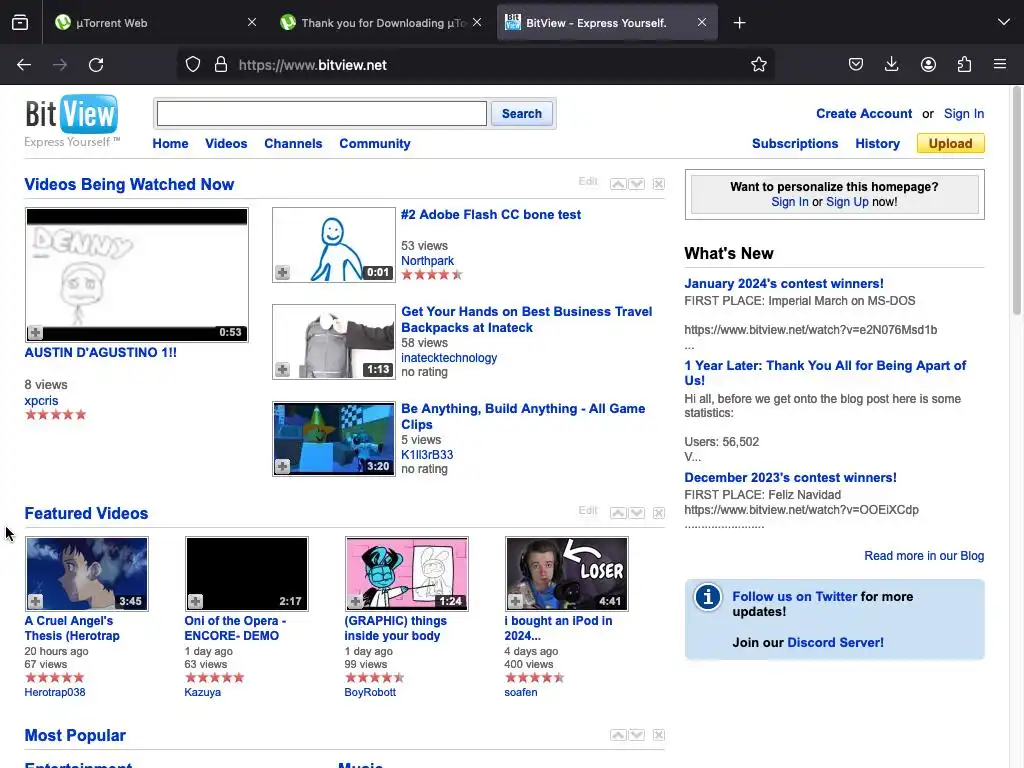
Task: Click star rating under Herotrap video
Action: coord(55,678)
